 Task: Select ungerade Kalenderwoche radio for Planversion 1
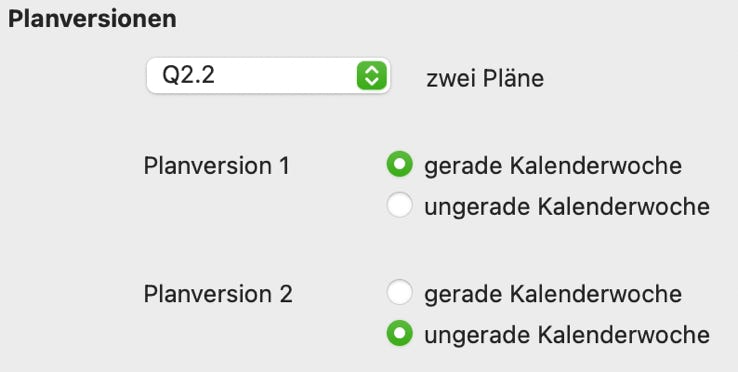tap(400, 205)
